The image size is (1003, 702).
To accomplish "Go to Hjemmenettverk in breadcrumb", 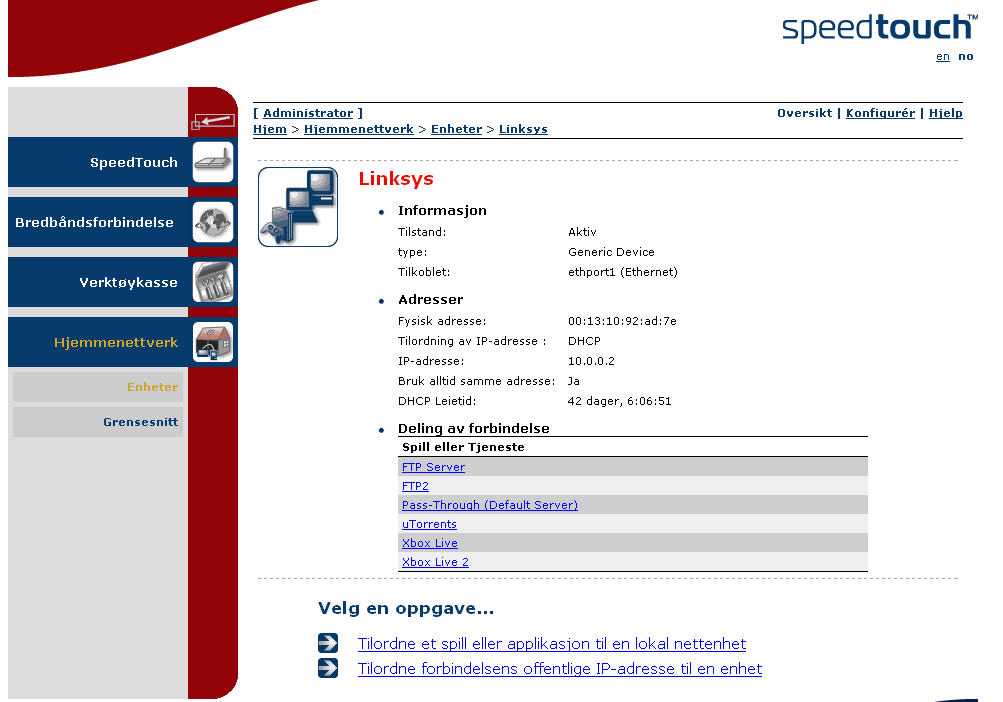I will pyautogui.click(x=358, y=129).
